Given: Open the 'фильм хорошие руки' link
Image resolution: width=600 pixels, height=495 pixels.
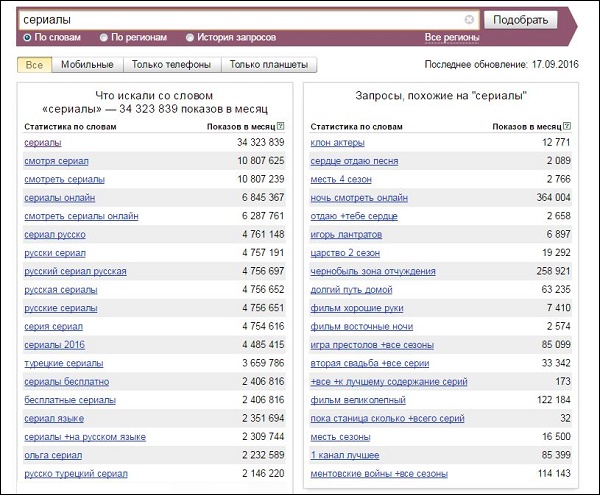Looking at the screenshot, I should coord(357,308).
